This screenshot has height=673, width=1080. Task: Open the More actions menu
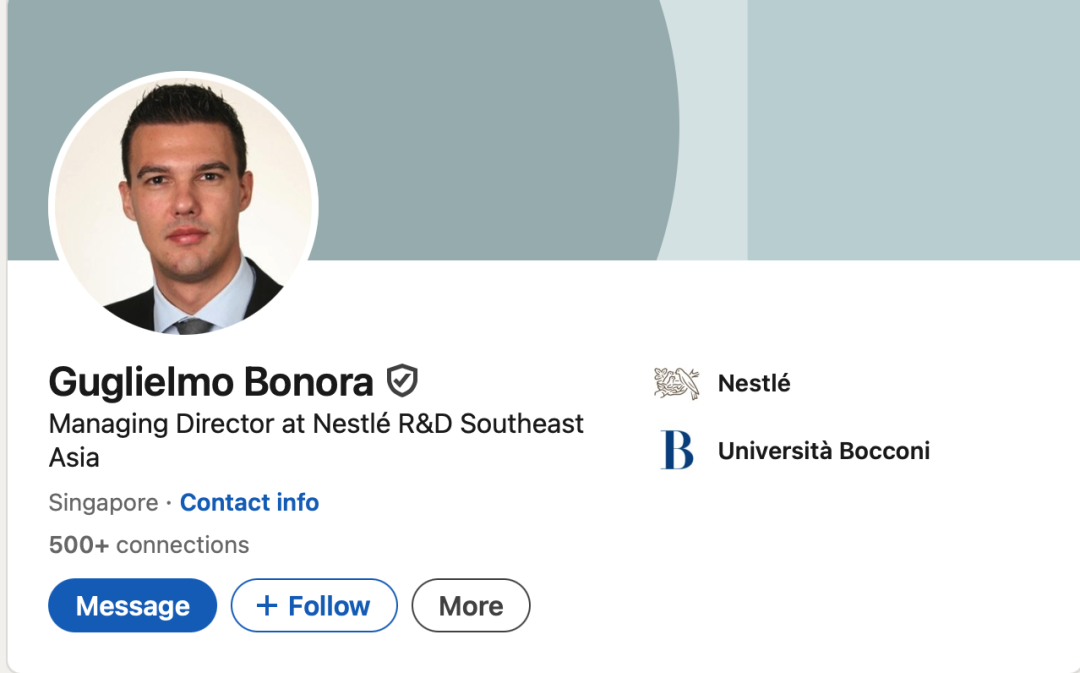[471, 606]
